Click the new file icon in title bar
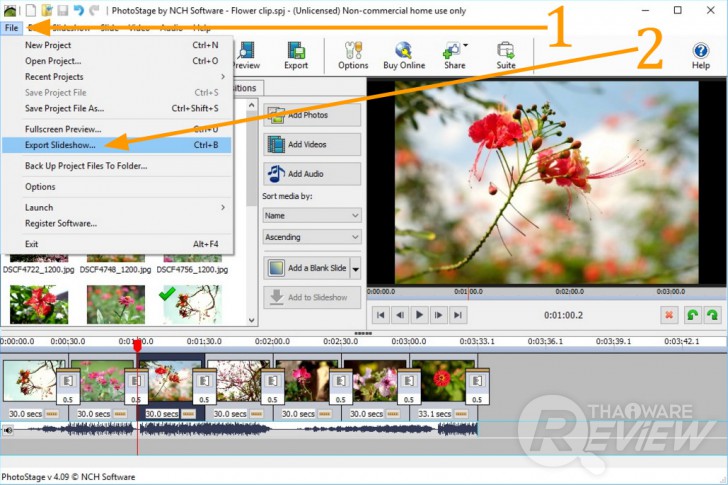 point(31,10)
